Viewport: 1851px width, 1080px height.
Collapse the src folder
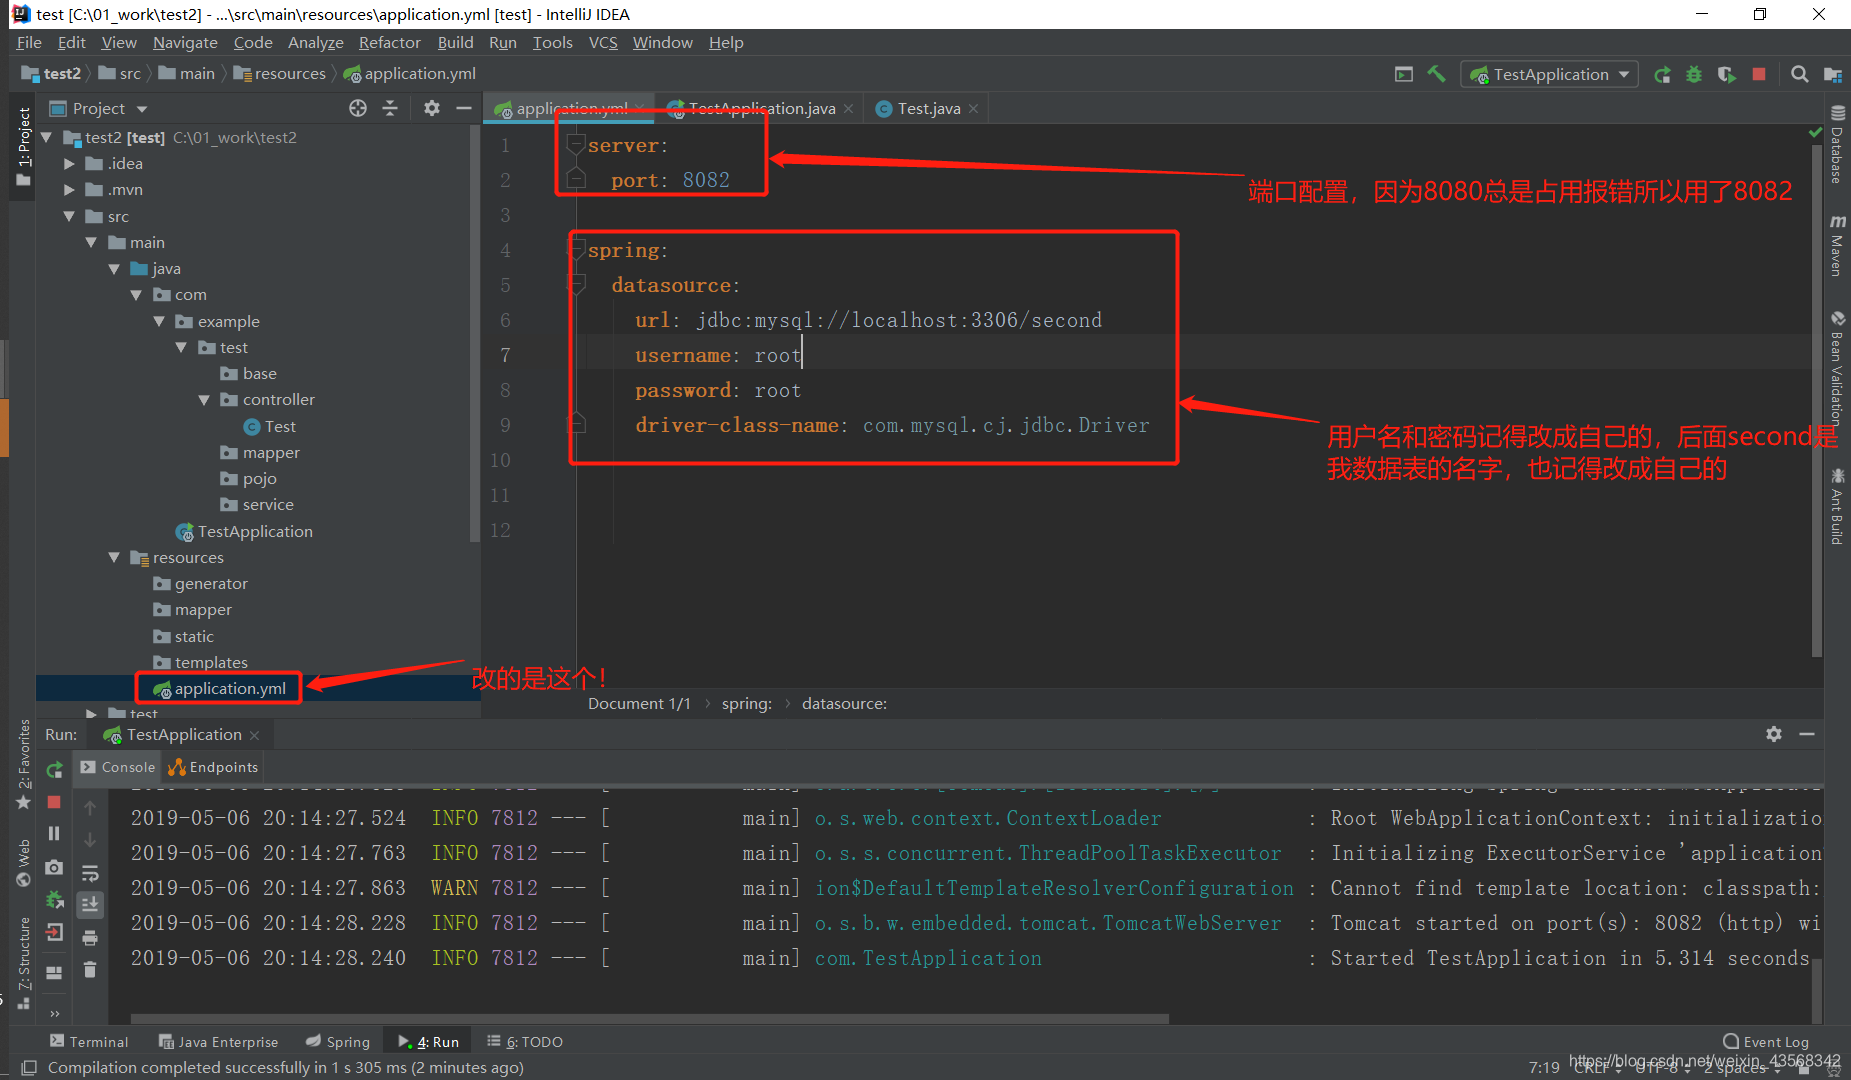(69, 216)
